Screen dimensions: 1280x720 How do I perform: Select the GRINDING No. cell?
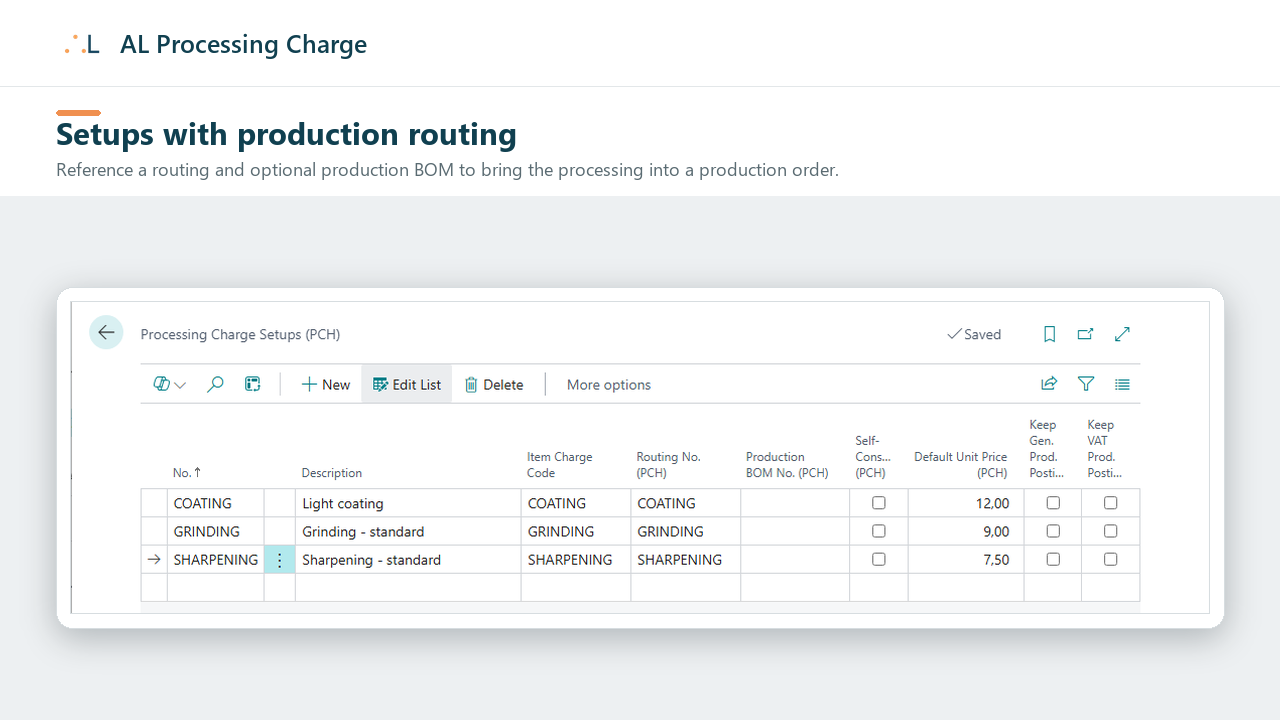[215, 531]
